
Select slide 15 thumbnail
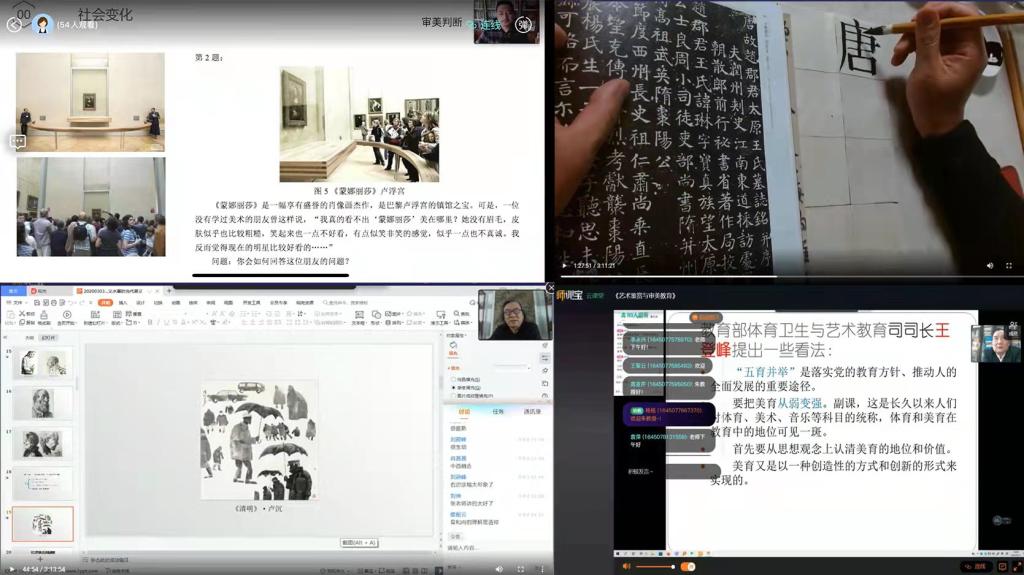click(43, 363)
